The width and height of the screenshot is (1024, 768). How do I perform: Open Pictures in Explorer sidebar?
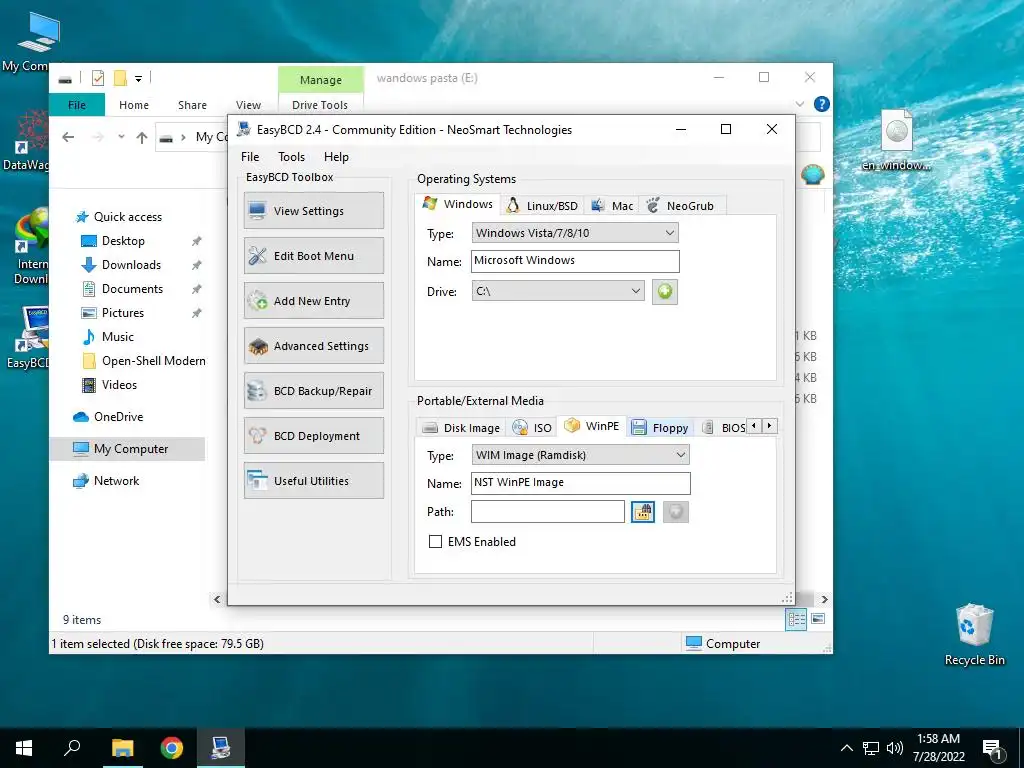pos(122,313)
